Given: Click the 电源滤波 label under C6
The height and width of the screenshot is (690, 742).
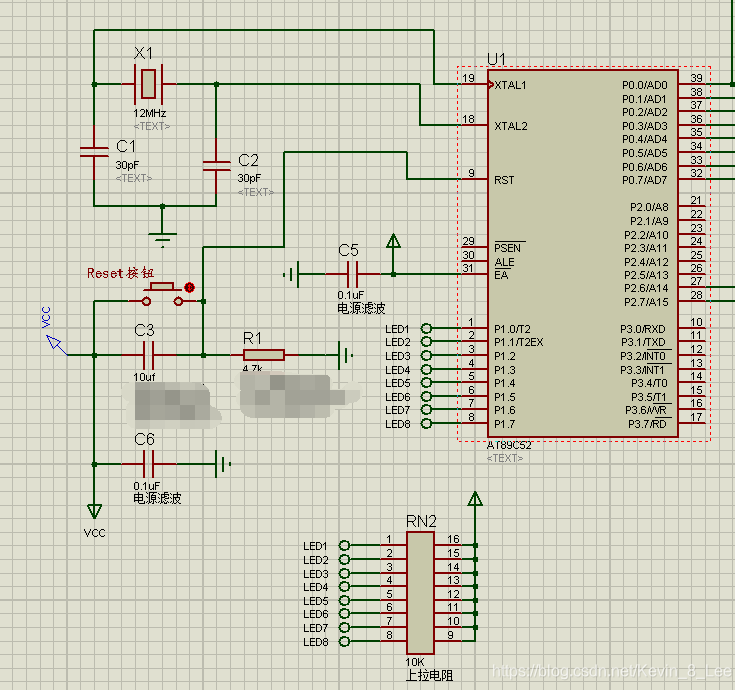Looking at the screenshot, I should click(157, 498).
